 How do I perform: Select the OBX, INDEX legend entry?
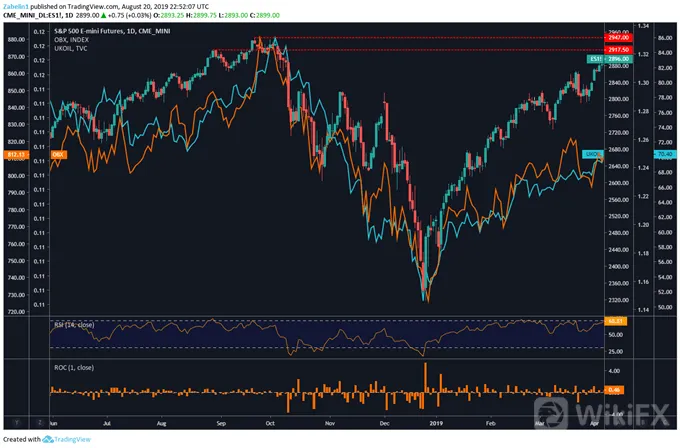71,39
